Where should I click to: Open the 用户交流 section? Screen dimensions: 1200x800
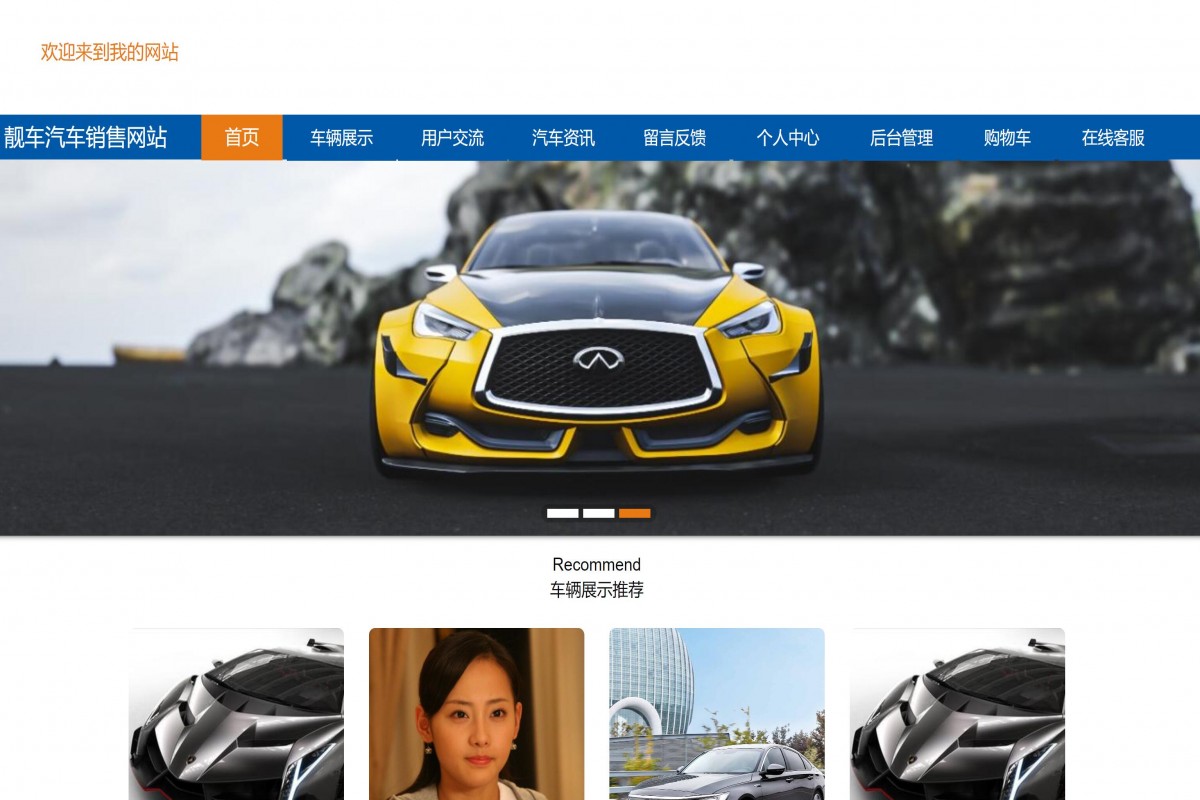452,138
